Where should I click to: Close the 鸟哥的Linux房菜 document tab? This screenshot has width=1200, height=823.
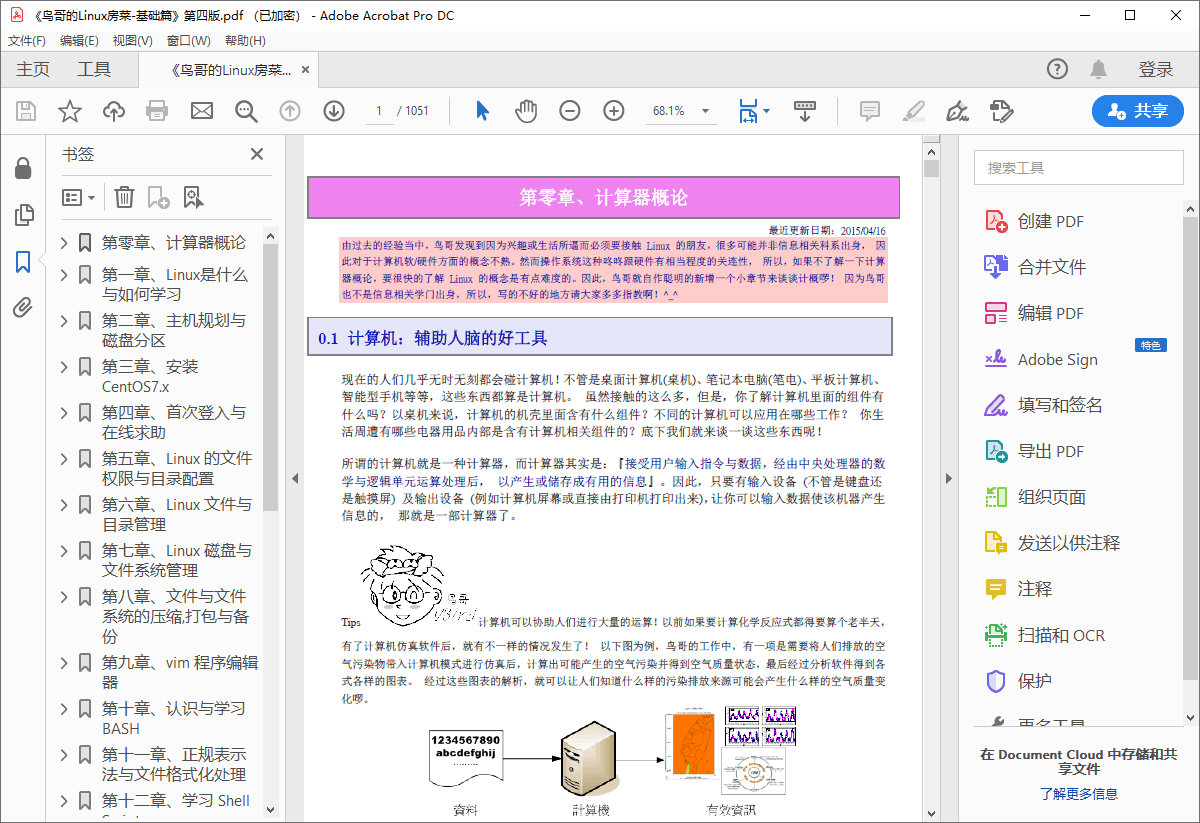coord(306,71)
